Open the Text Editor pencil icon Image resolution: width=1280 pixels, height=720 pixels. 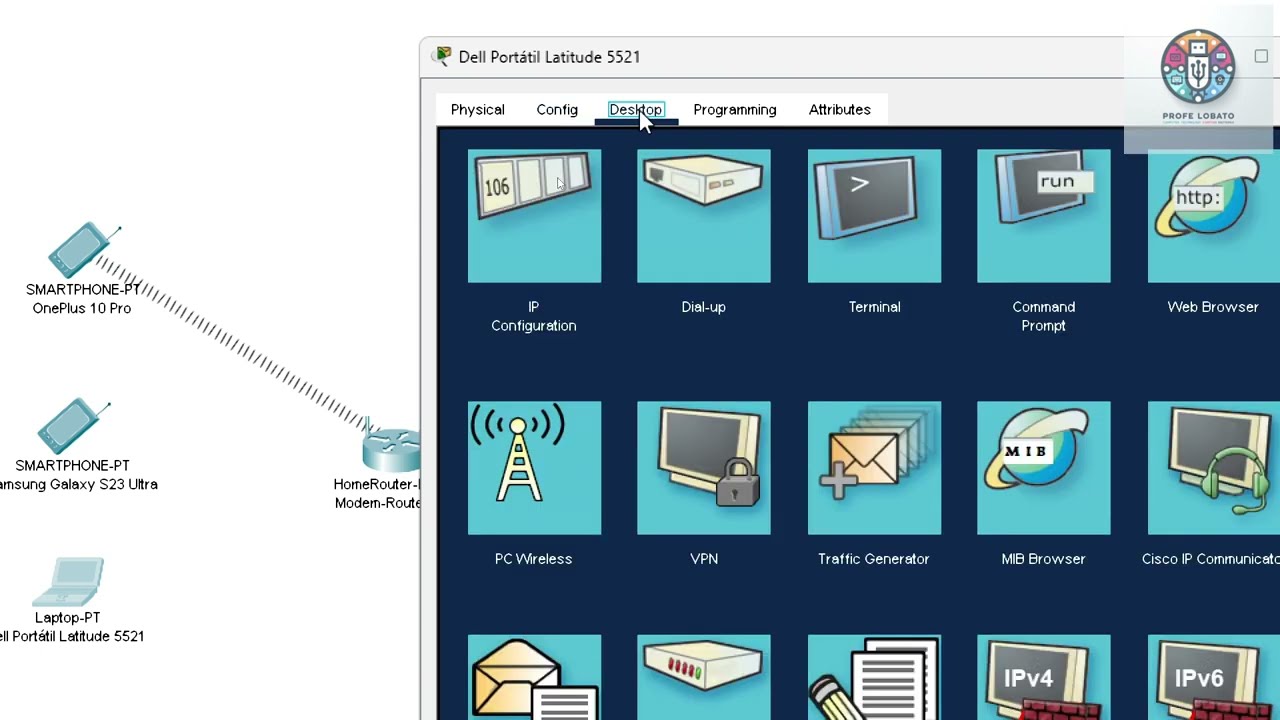pos(874,677)
